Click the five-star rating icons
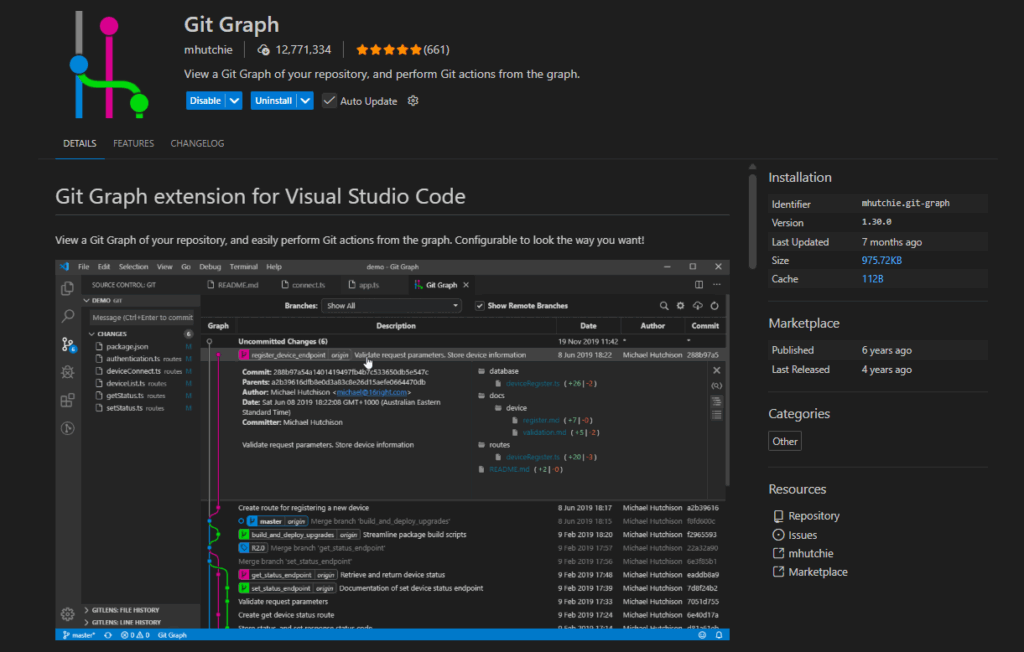This screenshot has width=1024, height=652. click(x=388, y=50)
